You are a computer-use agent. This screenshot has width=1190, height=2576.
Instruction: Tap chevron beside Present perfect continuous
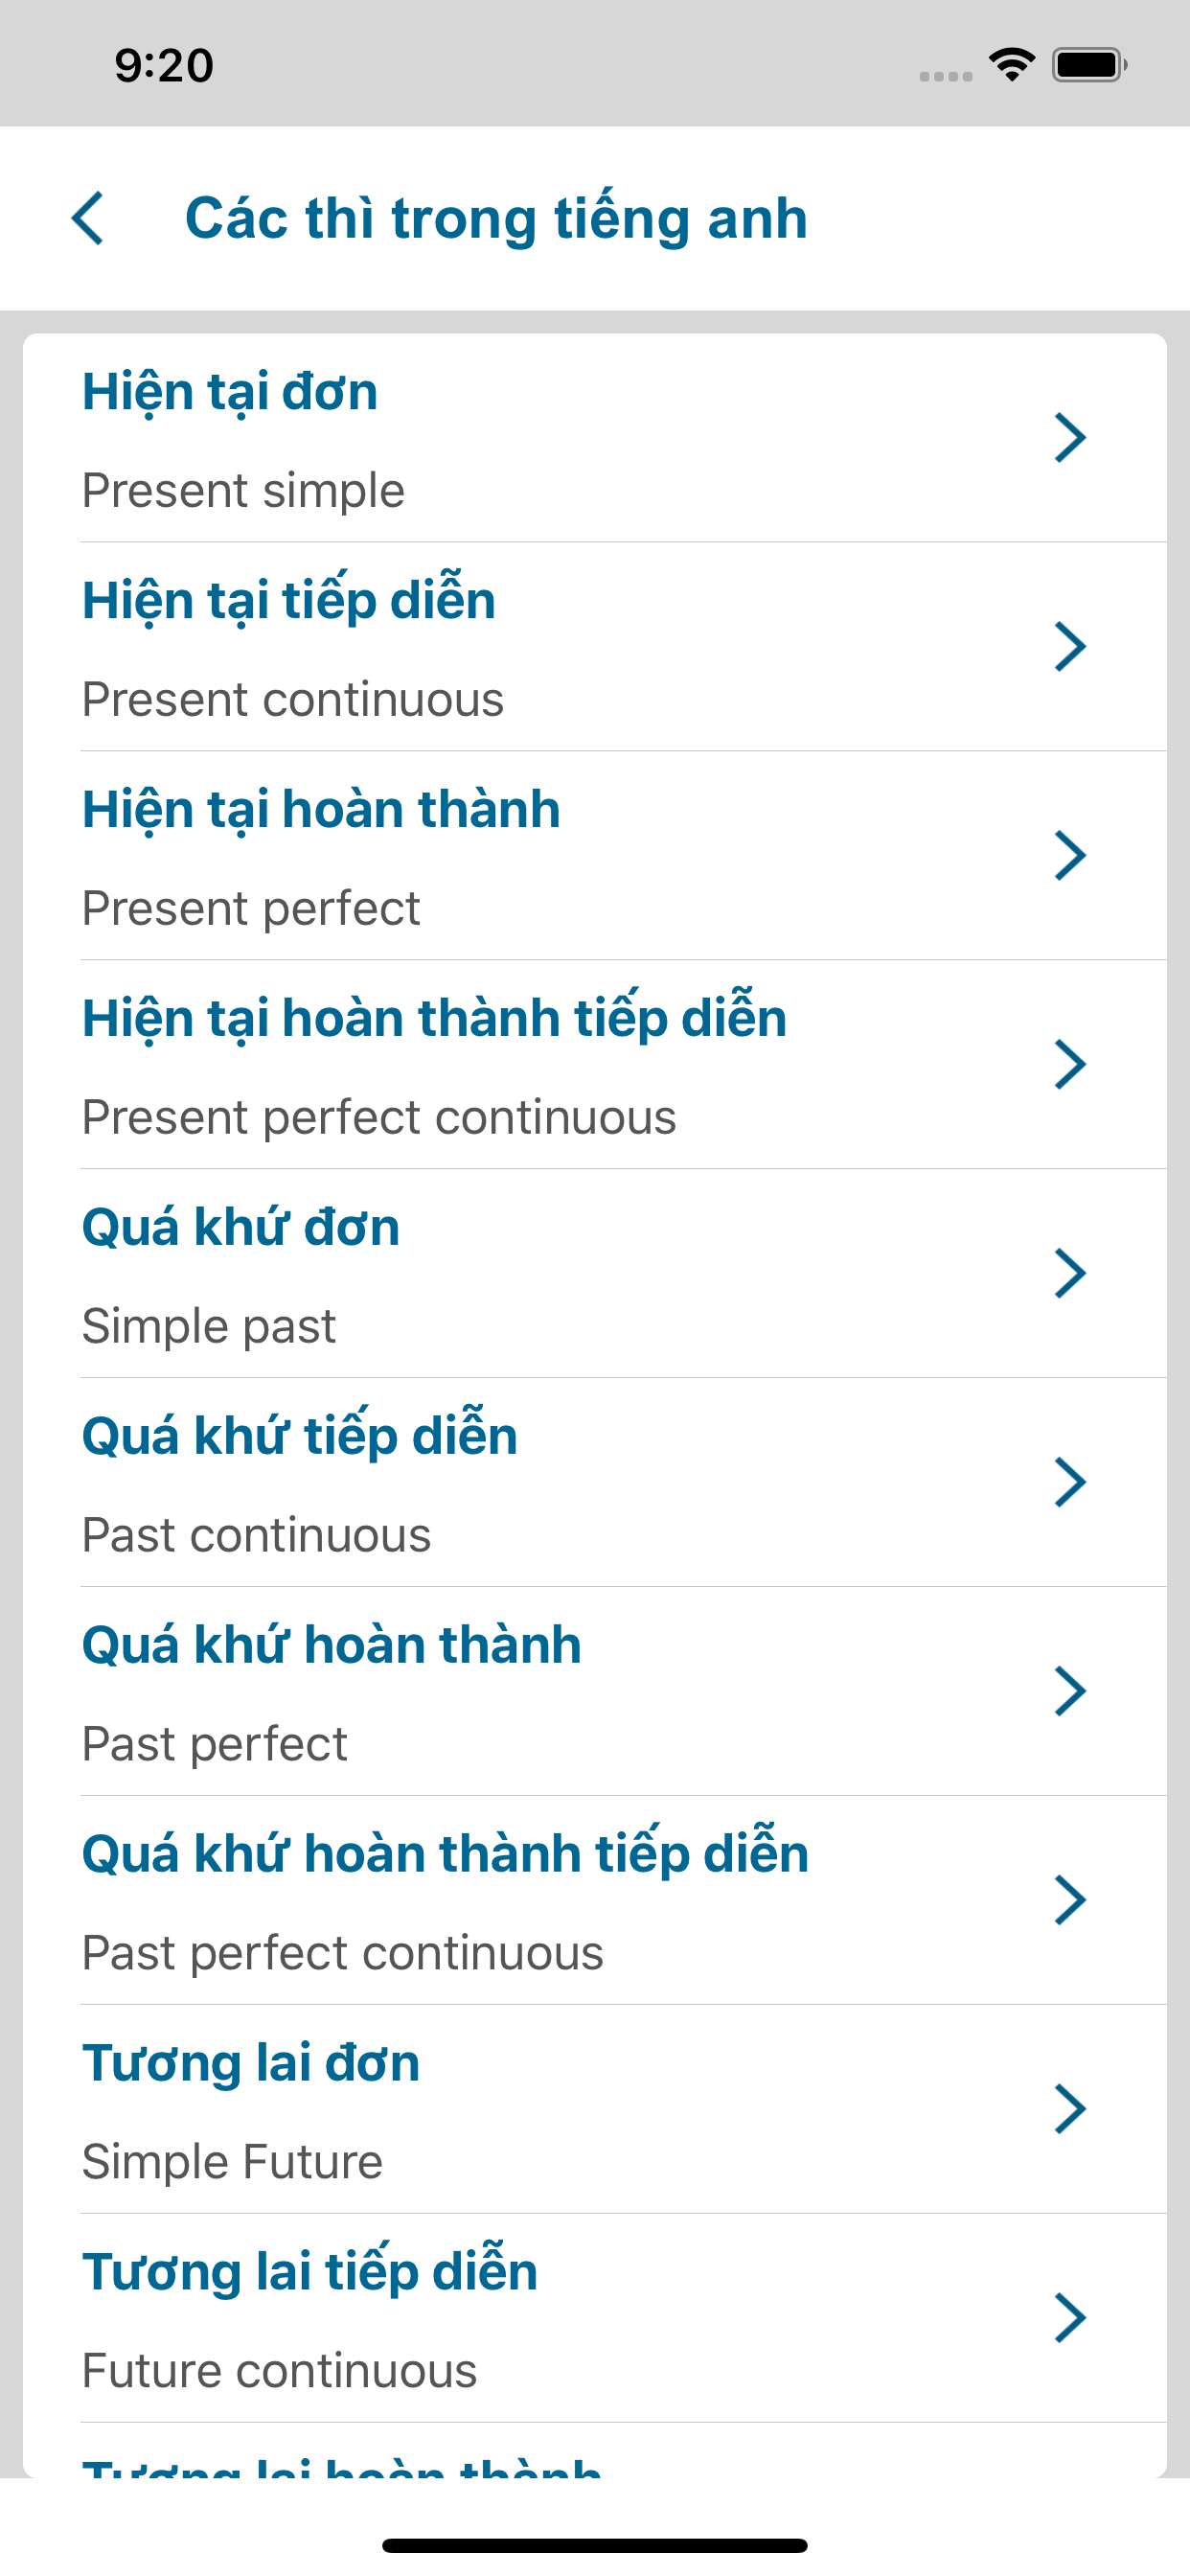pos(1070,1065)
